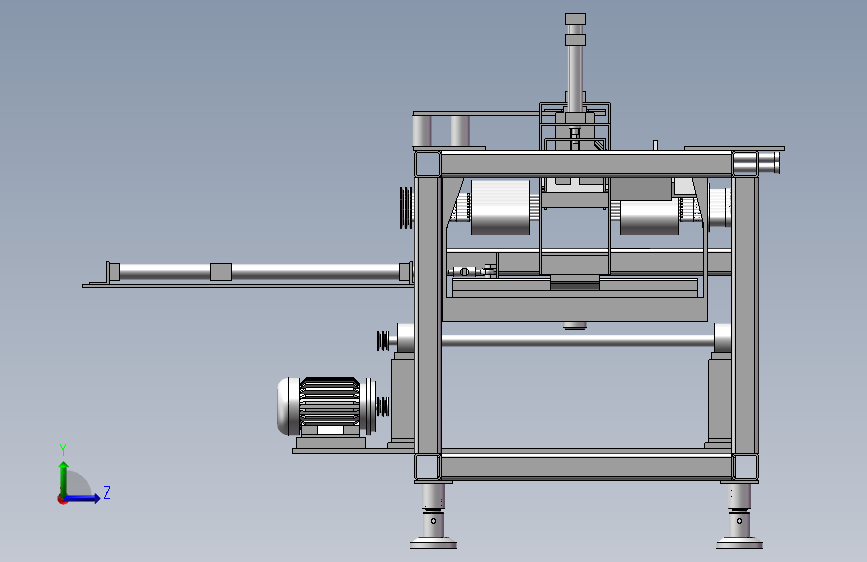Select the left leveling foot pad
This screenshot has width=867, height=562.
(x=433, y=543)
